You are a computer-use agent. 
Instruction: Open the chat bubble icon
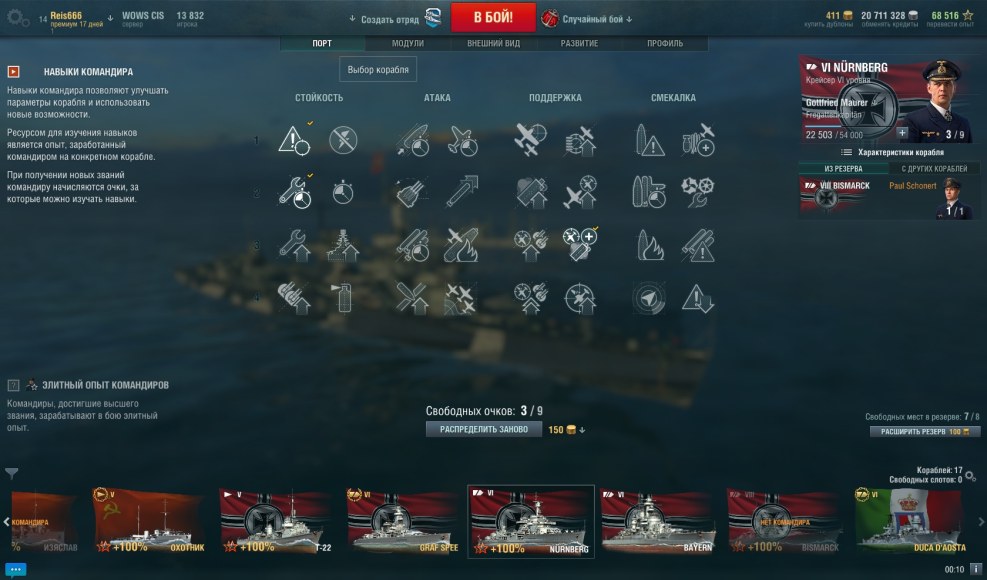point(15,569)
